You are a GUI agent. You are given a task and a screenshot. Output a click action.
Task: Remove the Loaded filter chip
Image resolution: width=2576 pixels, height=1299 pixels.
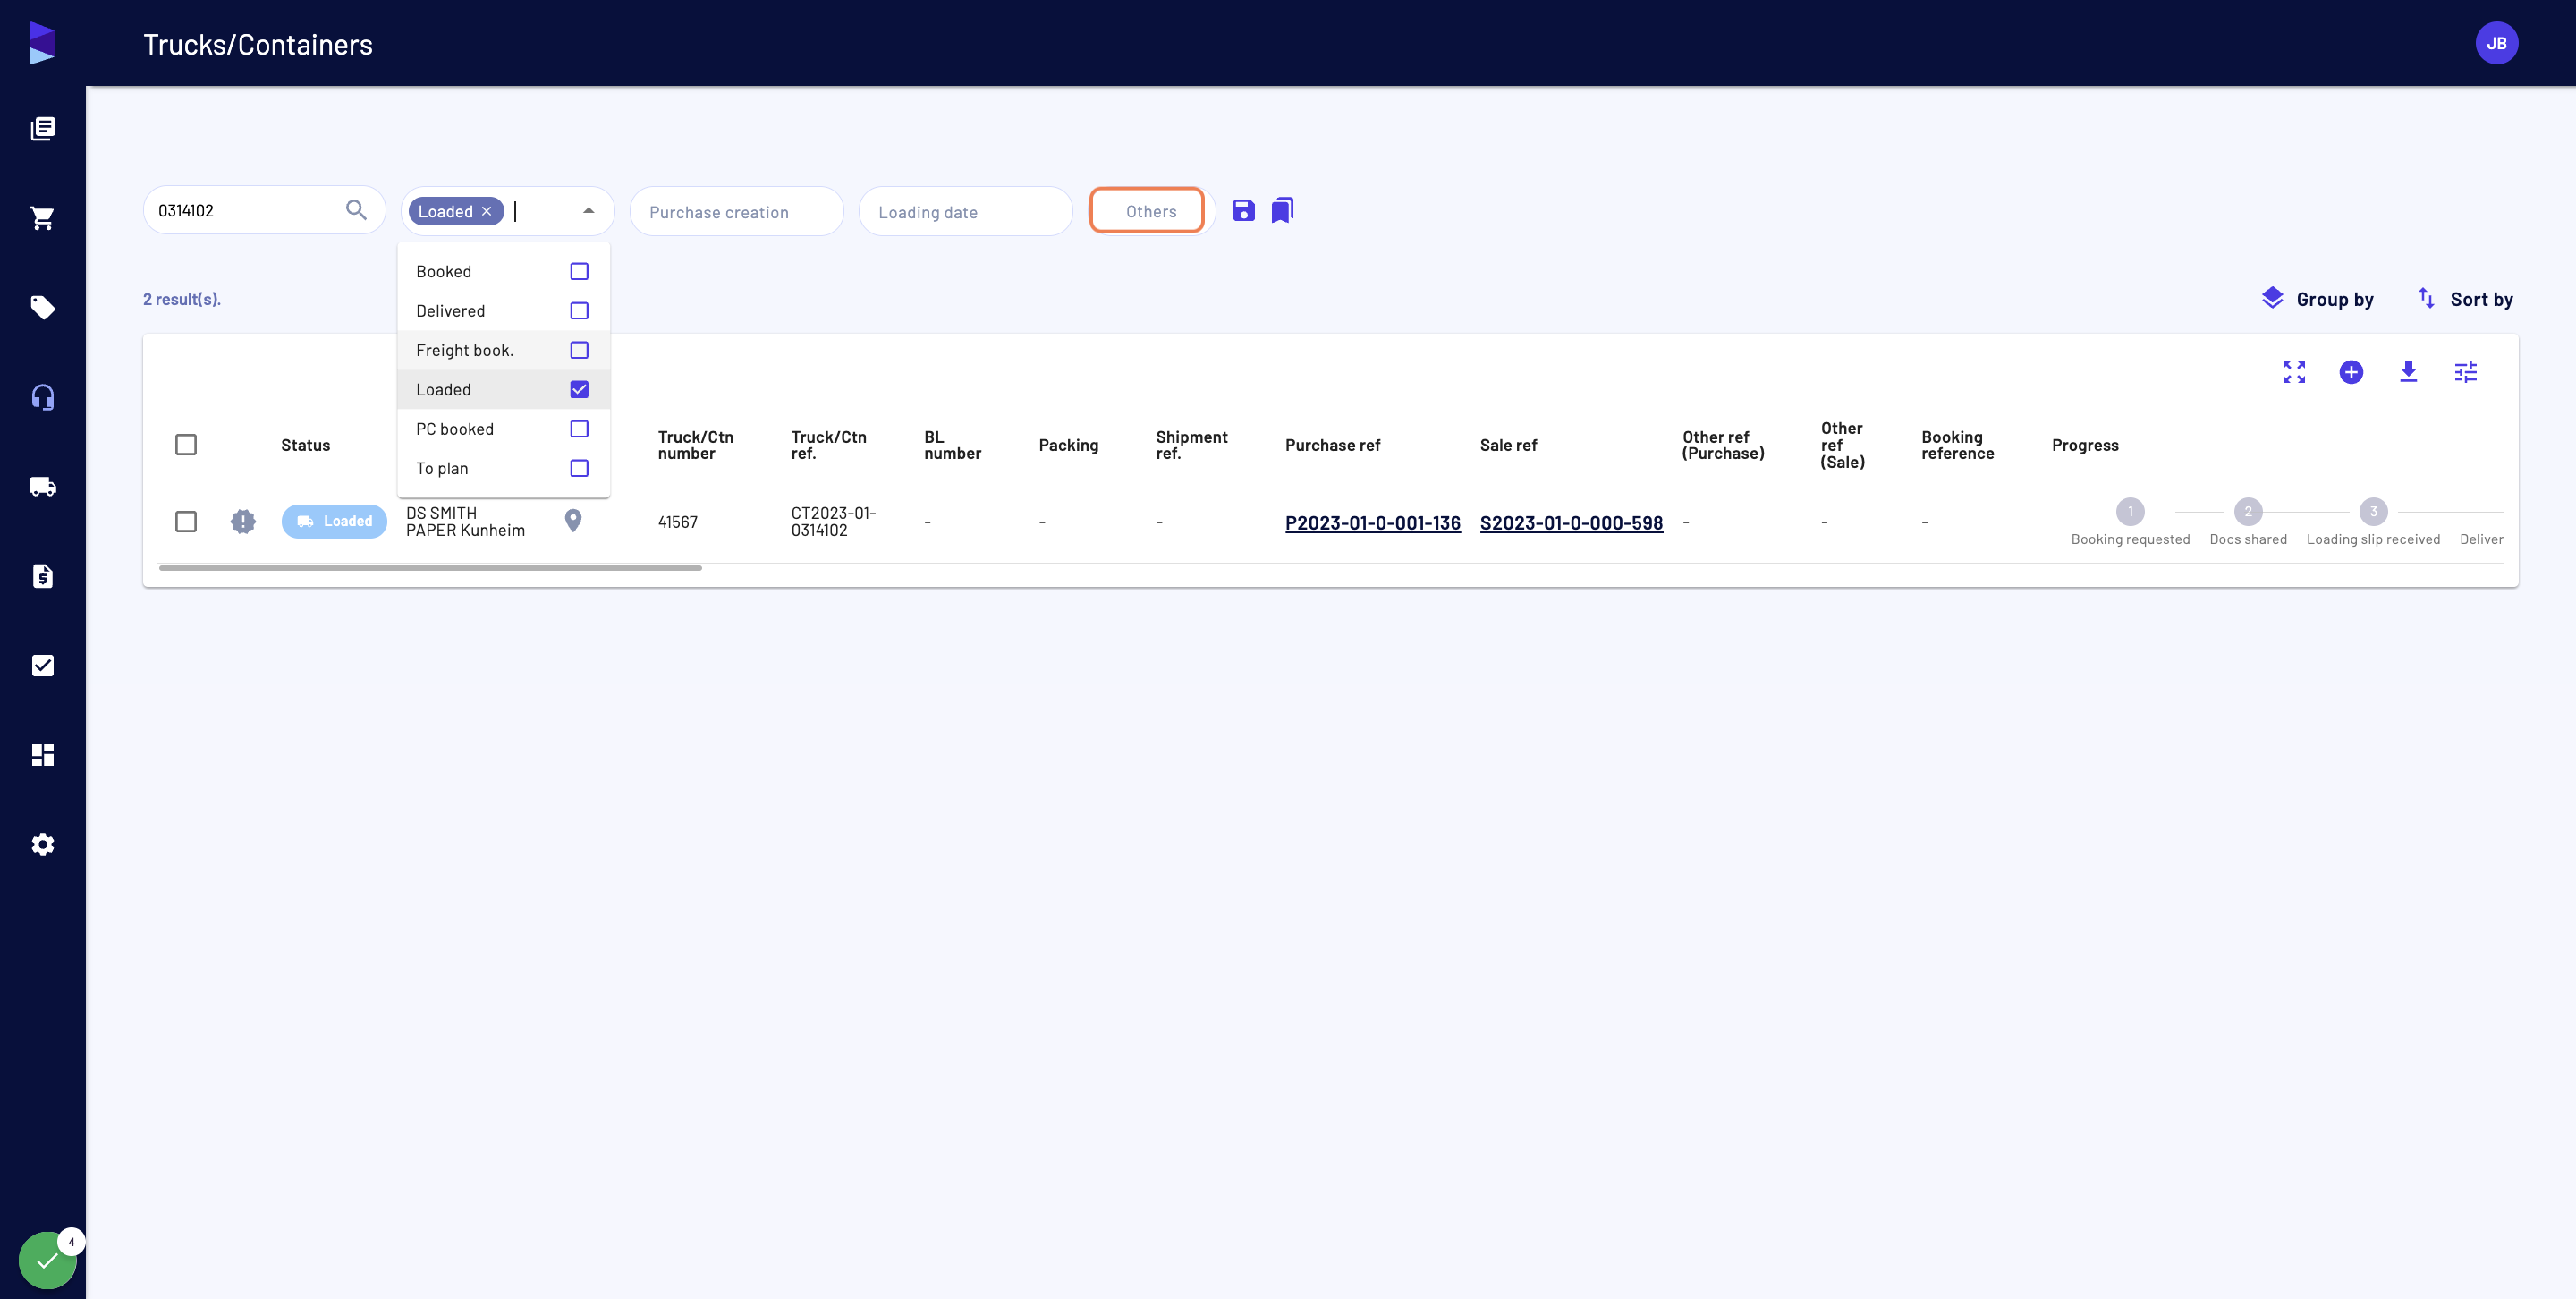487,211
